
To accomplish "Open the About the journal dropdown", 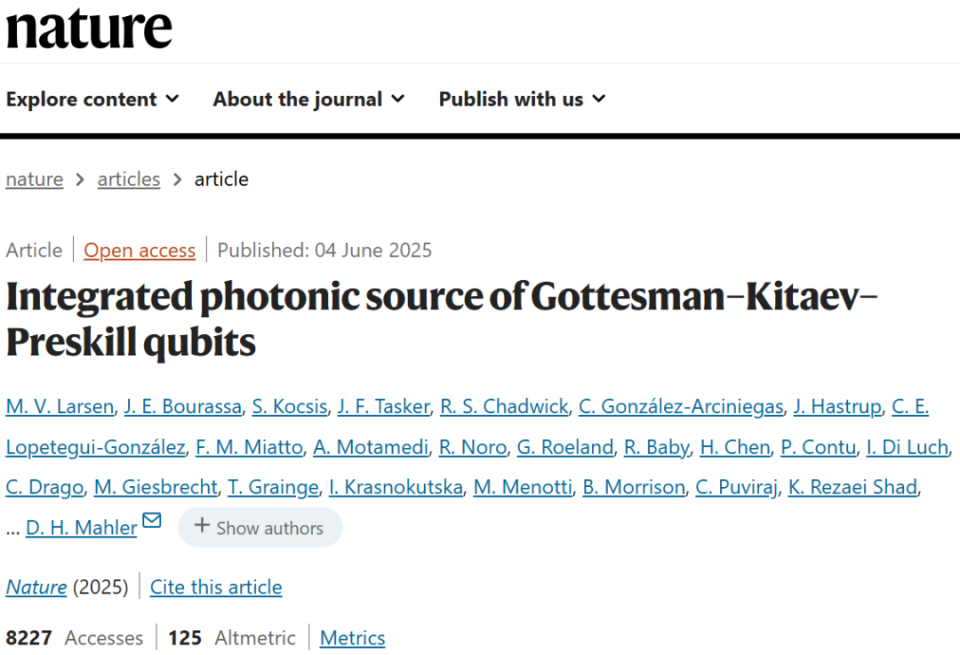I will (308, 99).
